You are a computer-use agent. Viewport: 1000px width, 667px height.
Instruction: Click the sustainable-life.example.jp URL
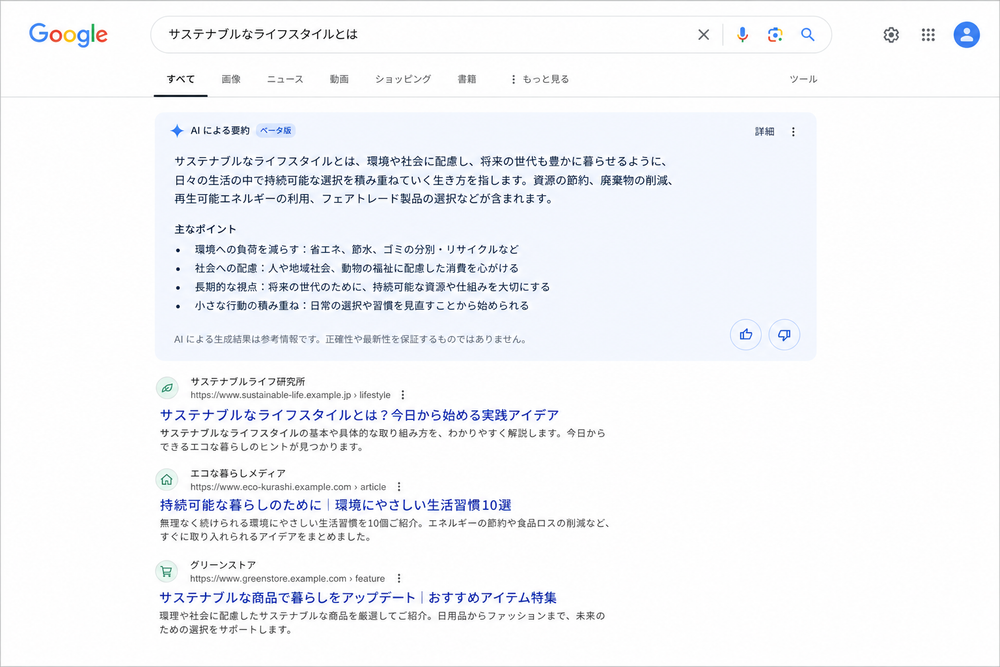pyautogui.click(x=290, y=395)
